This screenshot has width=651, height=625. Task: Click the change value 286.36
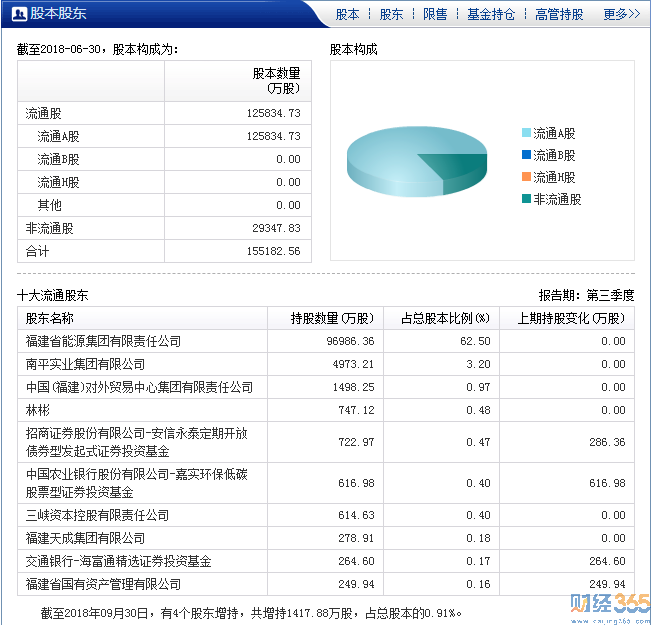click(x=607, y=442)
